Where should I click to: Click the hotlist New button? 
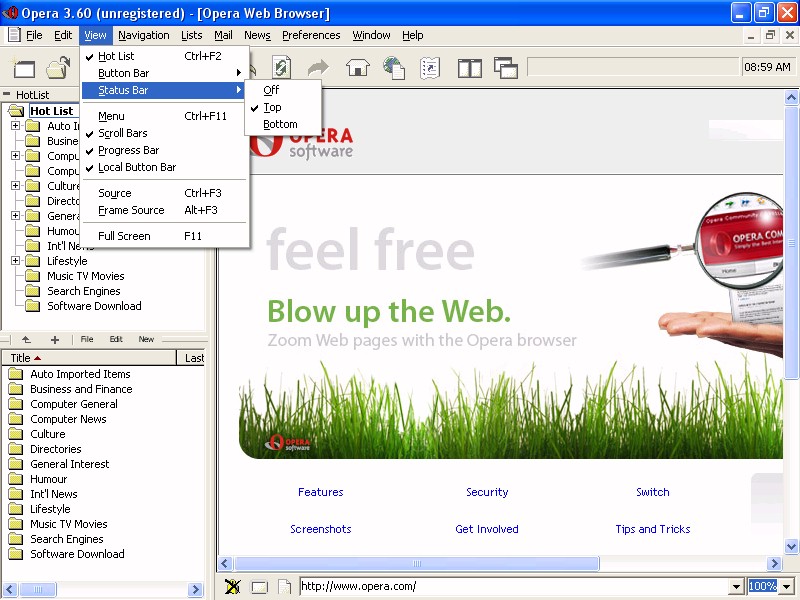pyautogui.click(x=146, y=339)
